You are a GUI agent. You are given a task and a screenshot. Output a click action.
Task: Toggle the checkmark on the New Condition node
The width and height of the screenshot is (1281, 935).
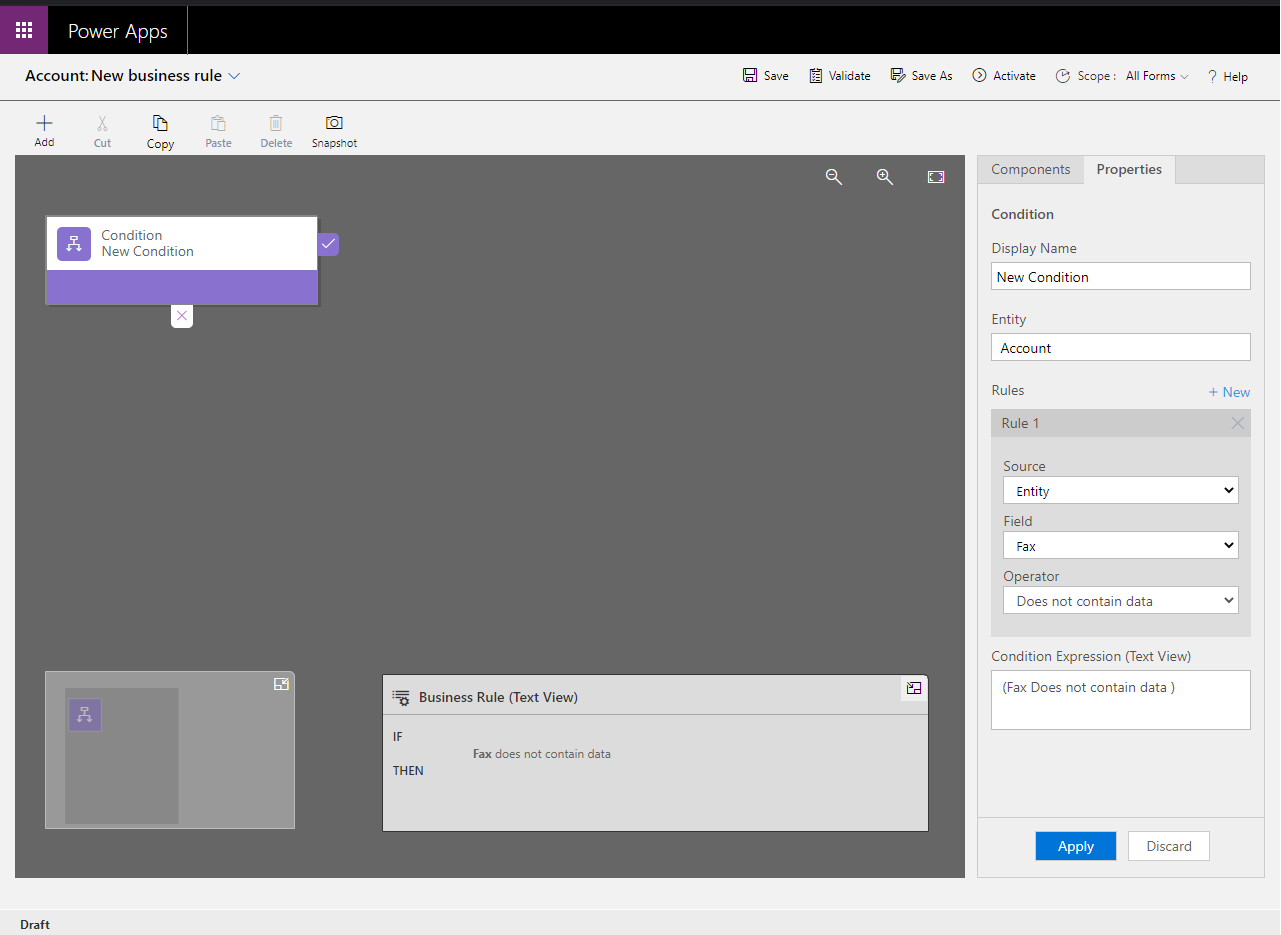point(328,244)
